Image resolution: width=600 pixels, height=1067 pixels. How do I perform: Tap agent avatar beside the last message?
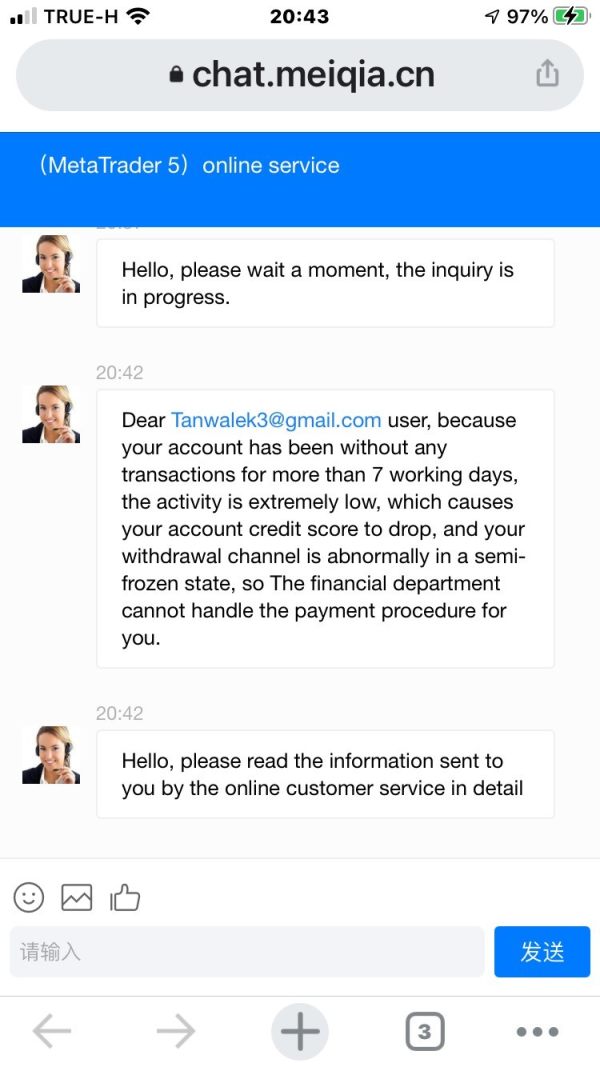coord(51,755)
